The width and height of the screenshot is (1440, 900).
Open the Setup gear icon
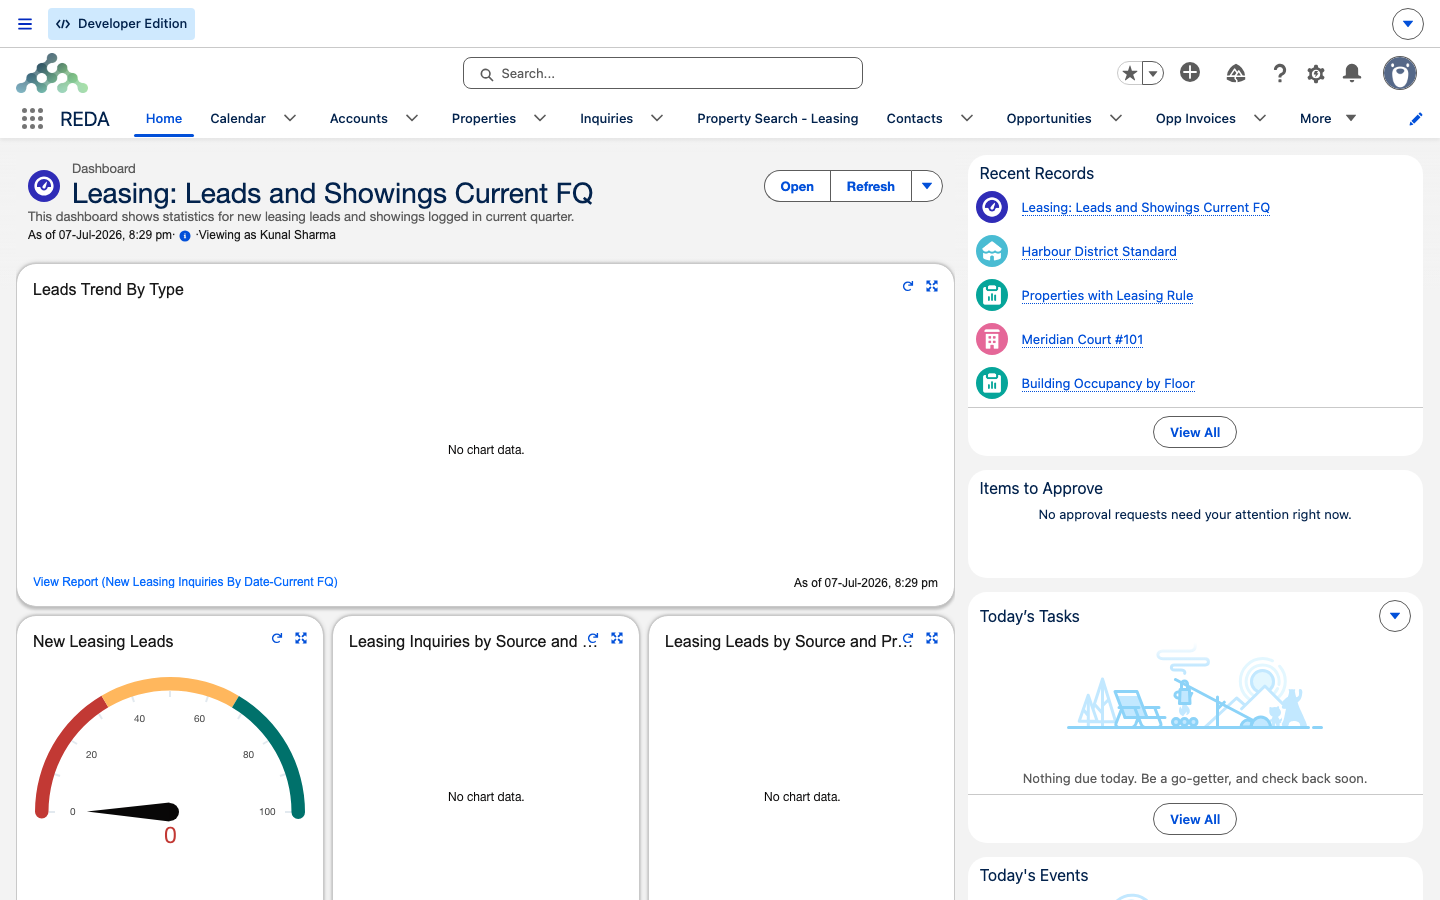coord(1316,73)
